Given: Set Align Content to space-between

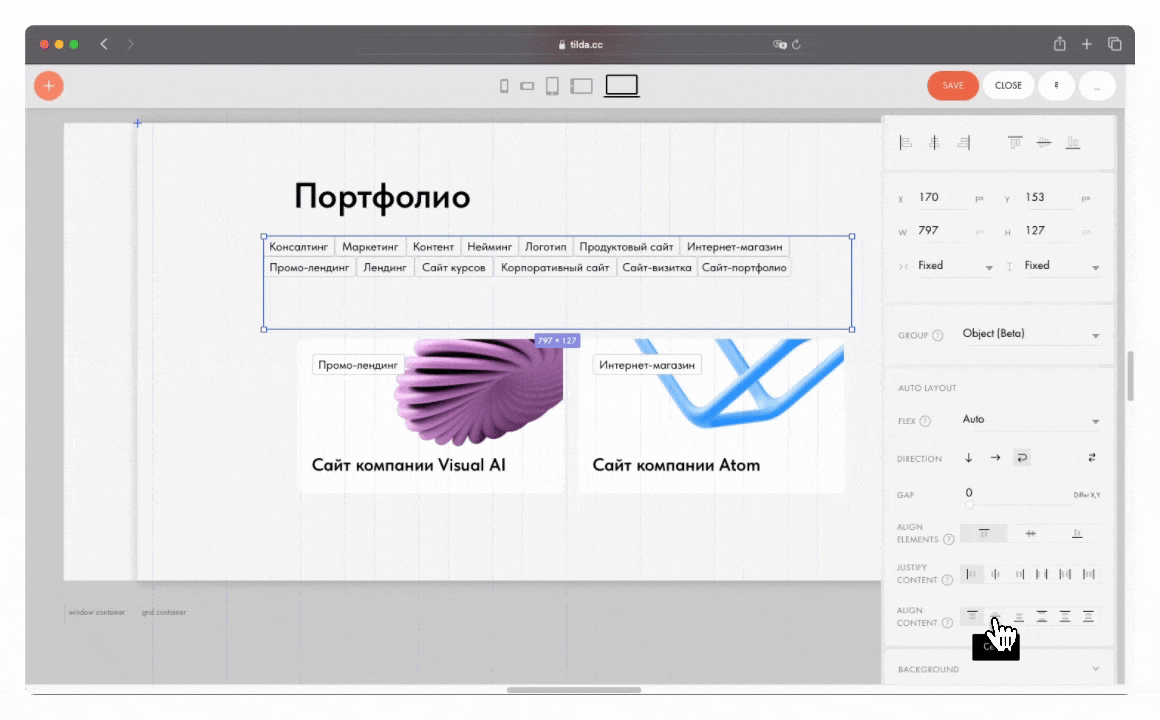Looking at the screenshot, I should click(x=1042, y=616).
